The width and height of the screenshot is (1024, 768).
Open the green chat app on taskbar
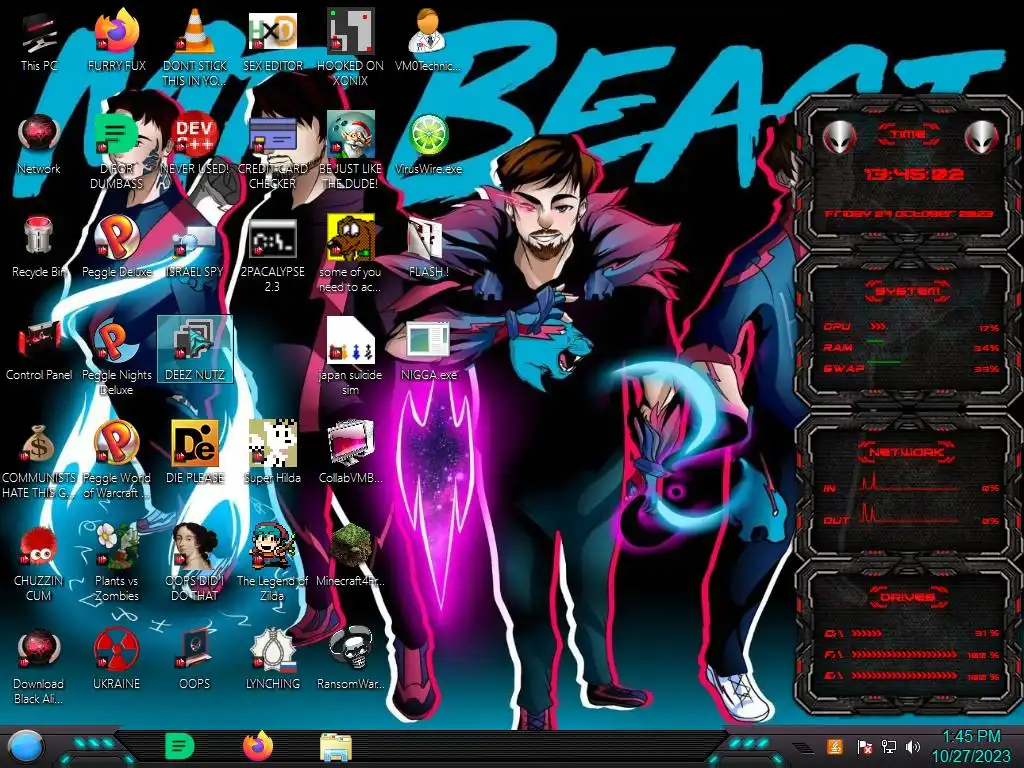pos(179,746)
